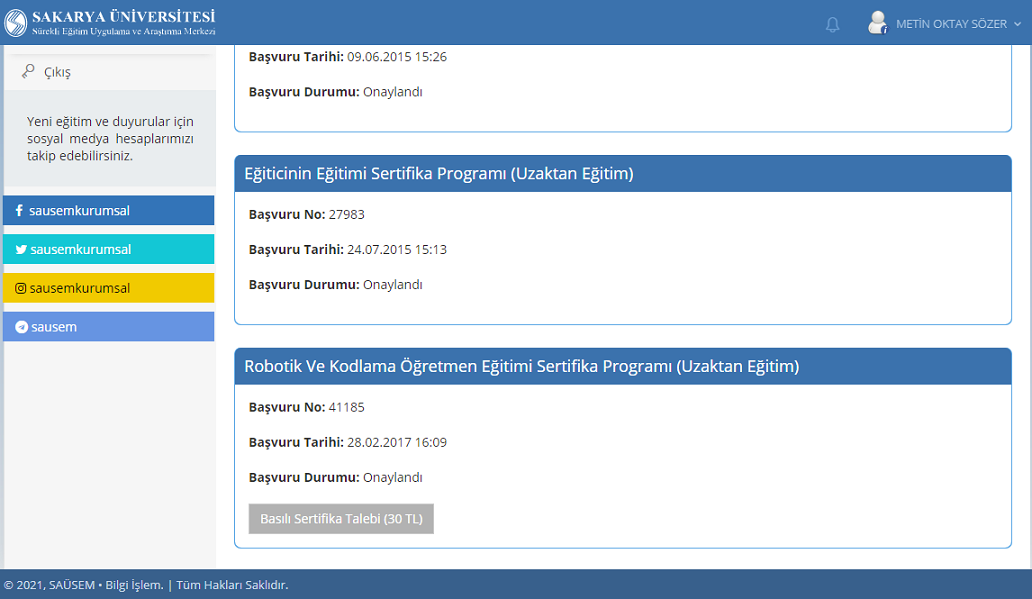Image resolution: width=1032 pixels, height=599 pixels.
Task: Click the user profile avatar icon
Action: (x=877, y=22)
